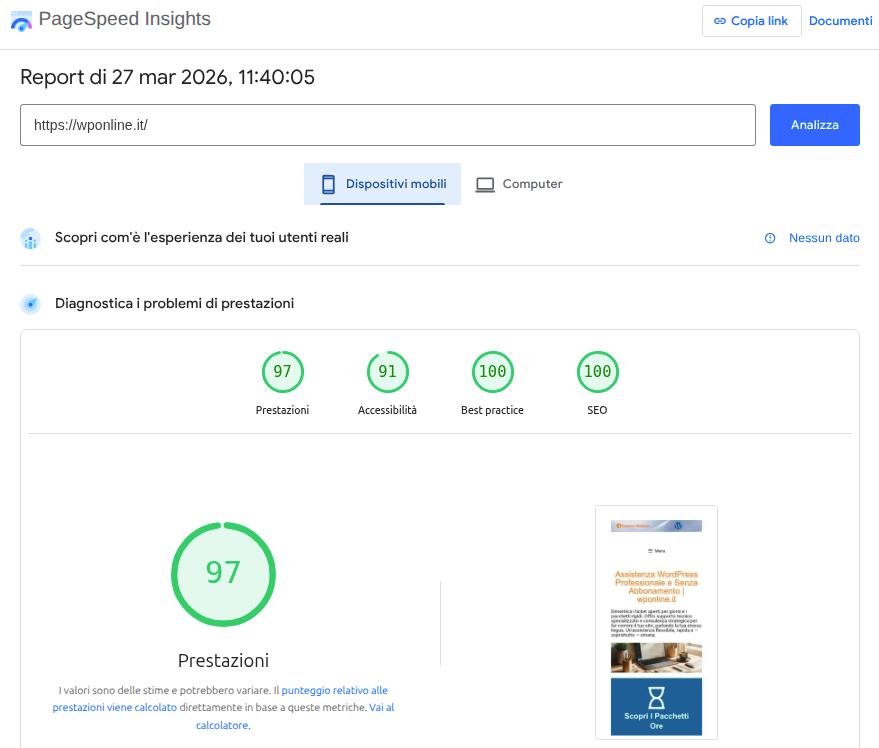879x748 pixels.
Task: Click the computer monitor icon
Action: [x=485, y=184]
